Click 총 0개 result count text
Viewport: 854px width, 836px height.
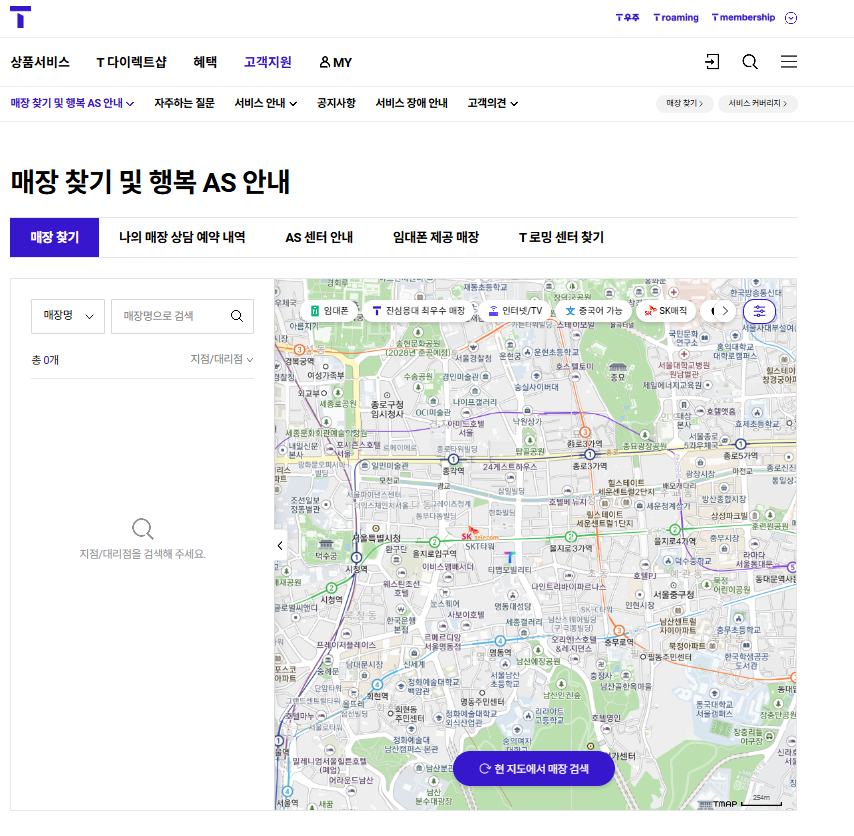[45, 360]
